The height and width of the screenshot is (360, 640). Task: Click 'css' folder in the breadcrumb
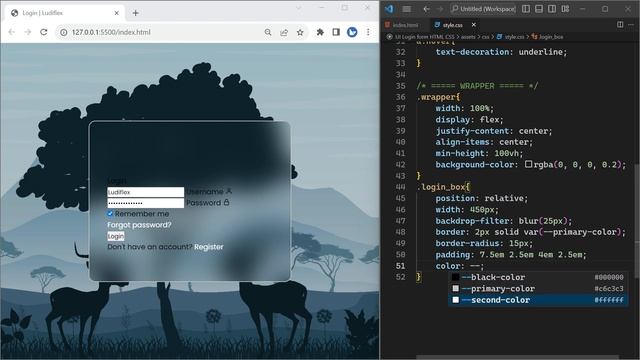coord(485,37)
